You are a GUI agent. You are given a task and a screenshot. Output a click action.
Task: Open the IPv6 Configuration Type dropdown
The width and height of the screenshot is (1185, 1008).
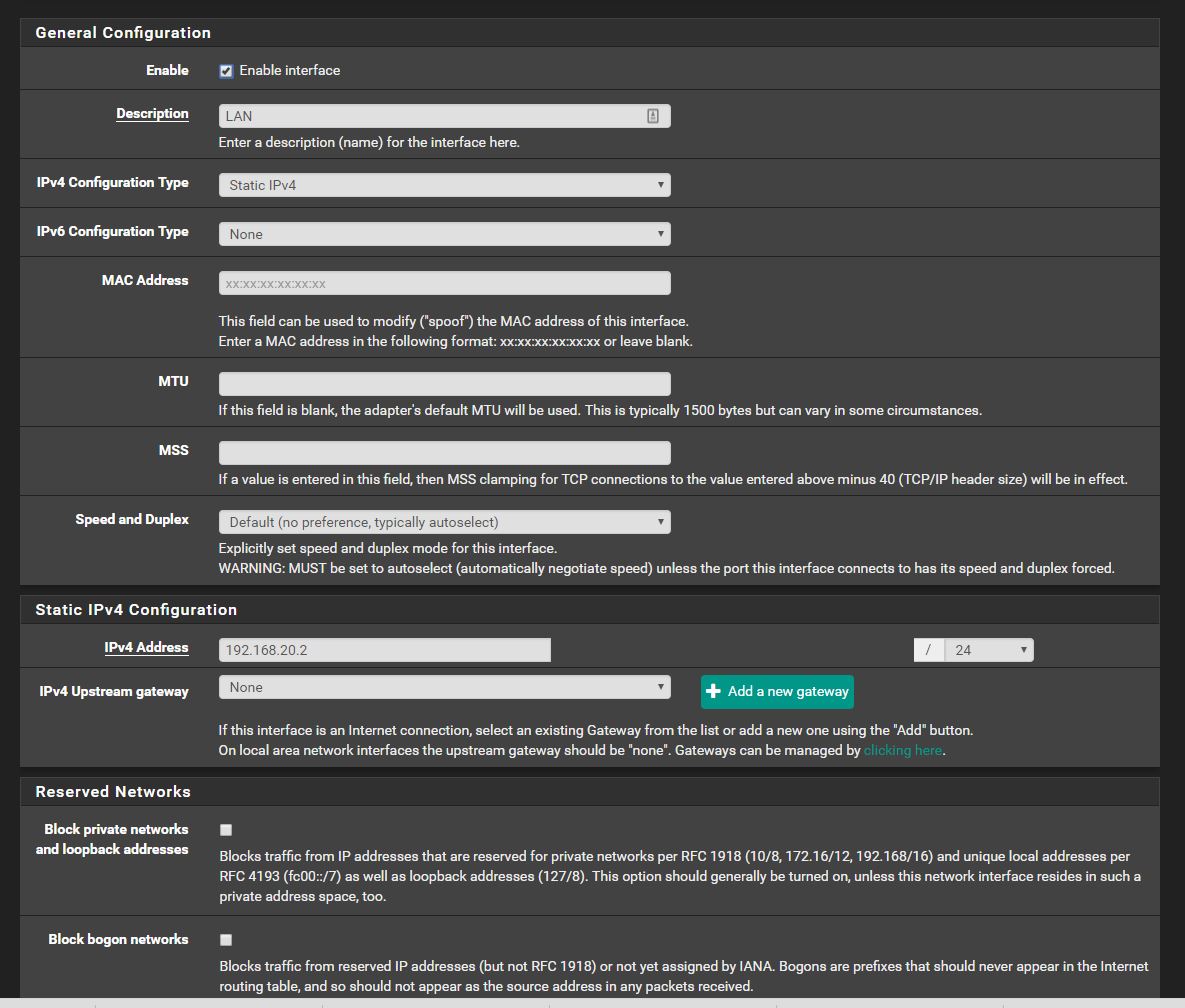[x=444, y=234]
